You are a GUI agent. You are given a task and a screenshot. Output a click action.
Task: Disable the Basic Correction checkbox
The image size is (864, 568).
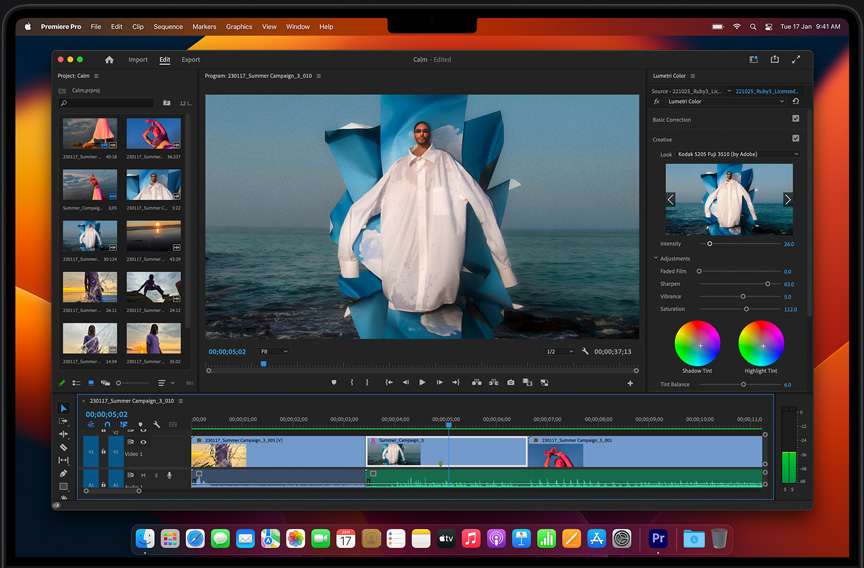click(x=795, y=120)
